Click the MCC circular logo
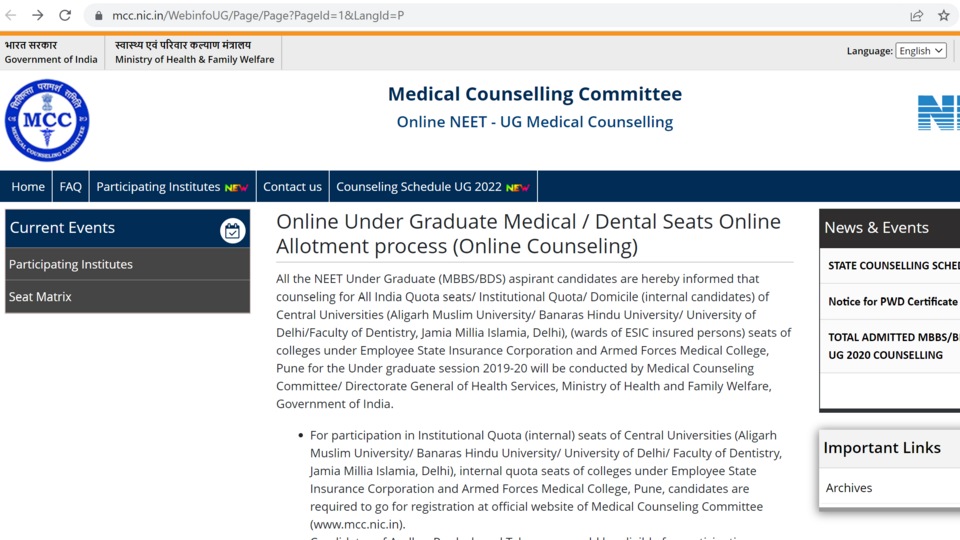The height and width of the screenshot is (540, 960). click(47, 120)
